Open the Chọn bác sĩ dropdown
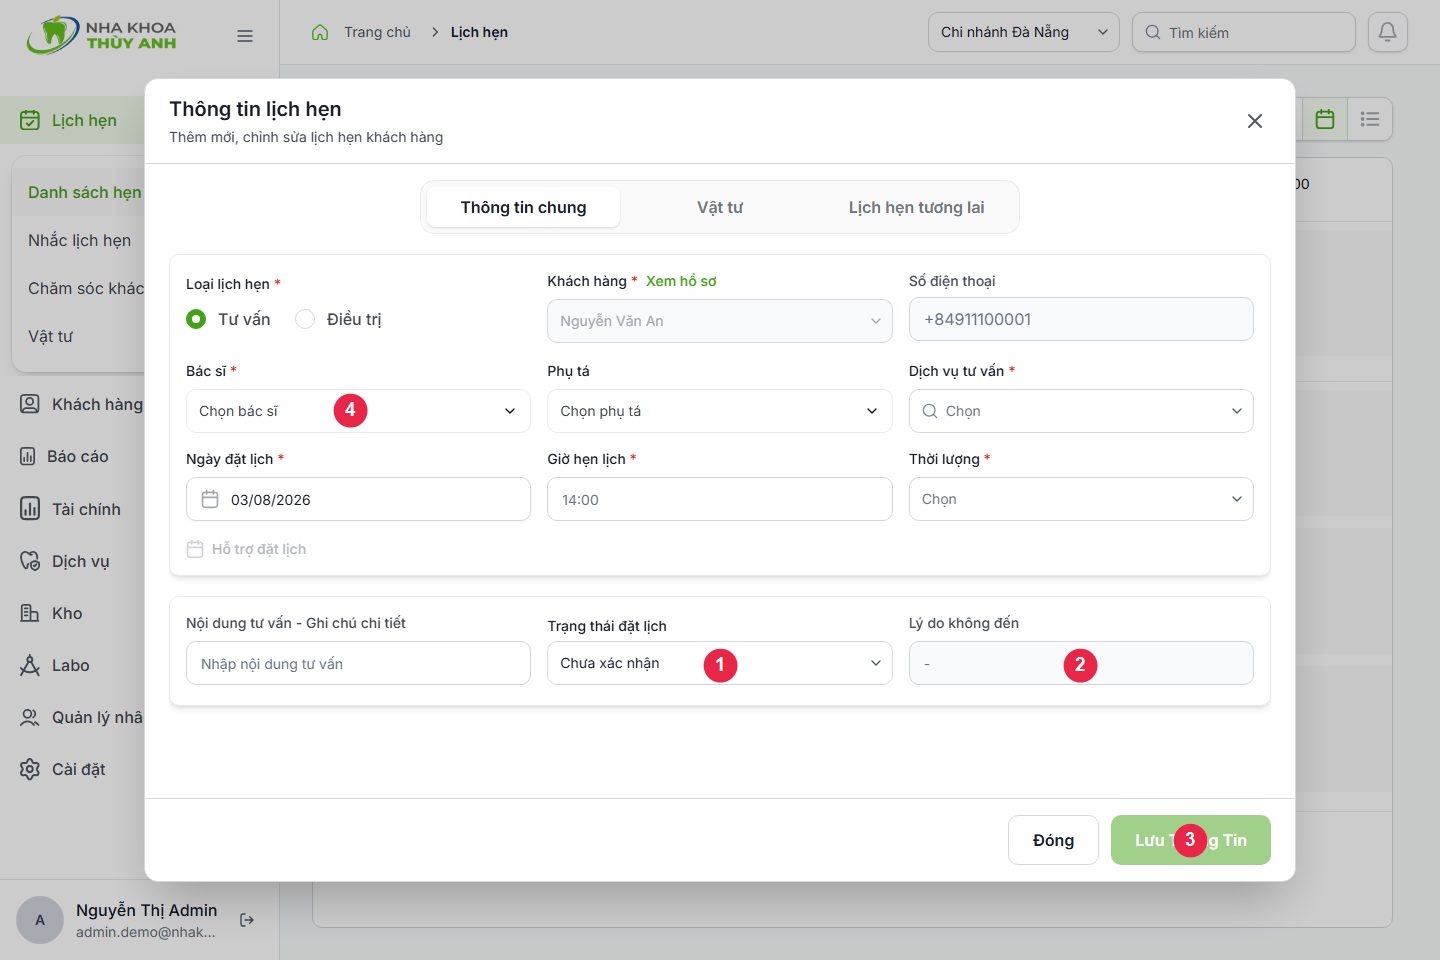 tap(358, 411)
